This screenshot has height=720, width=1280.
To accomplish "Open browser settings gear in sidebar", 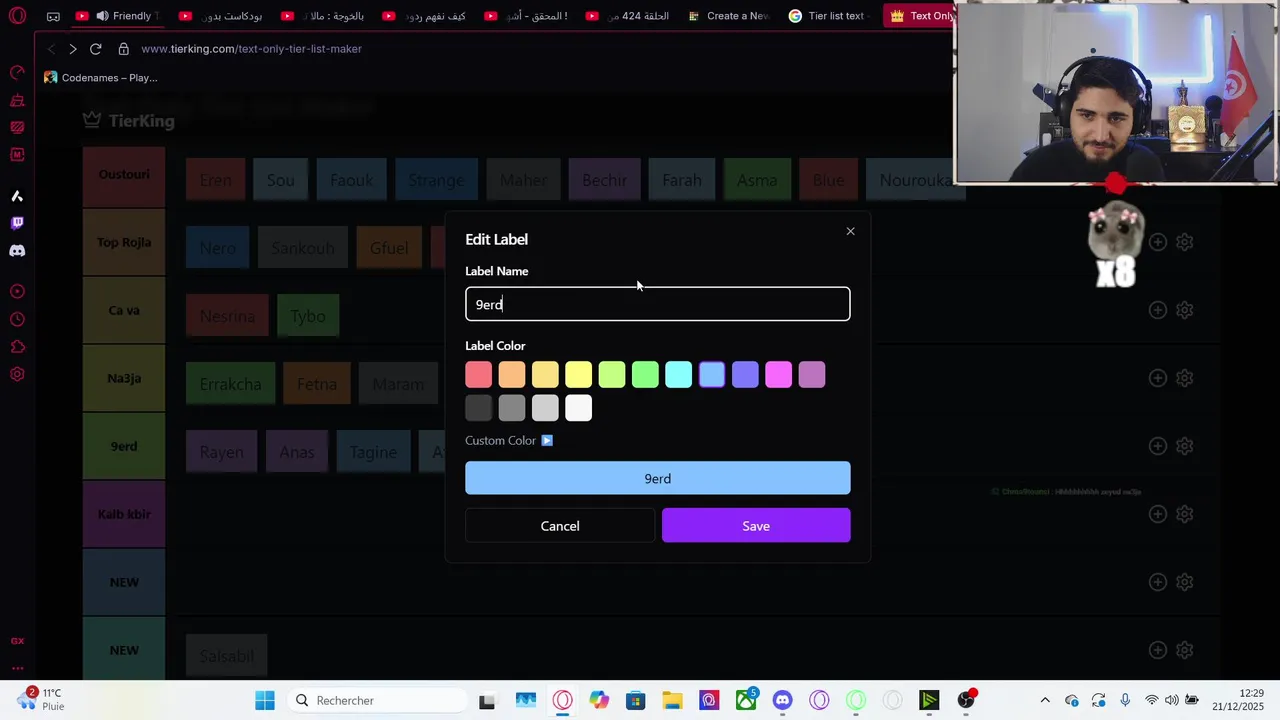I will coord(17,374).
